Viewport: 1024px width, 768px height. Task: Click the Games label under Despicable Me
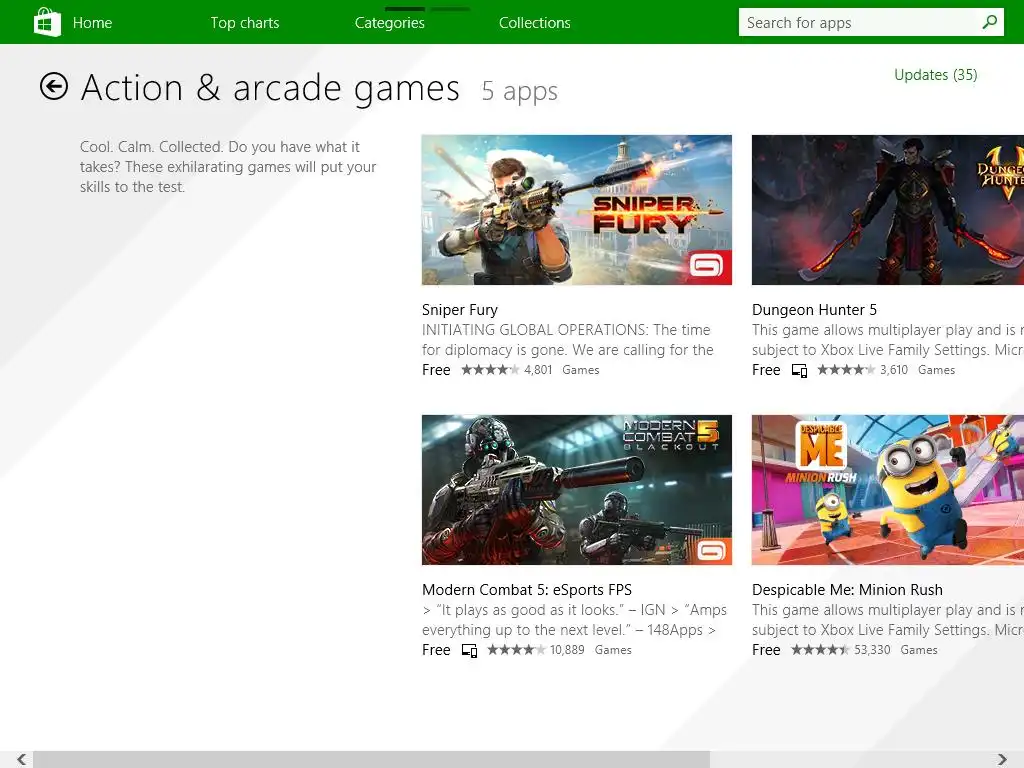tap(919, 650)
